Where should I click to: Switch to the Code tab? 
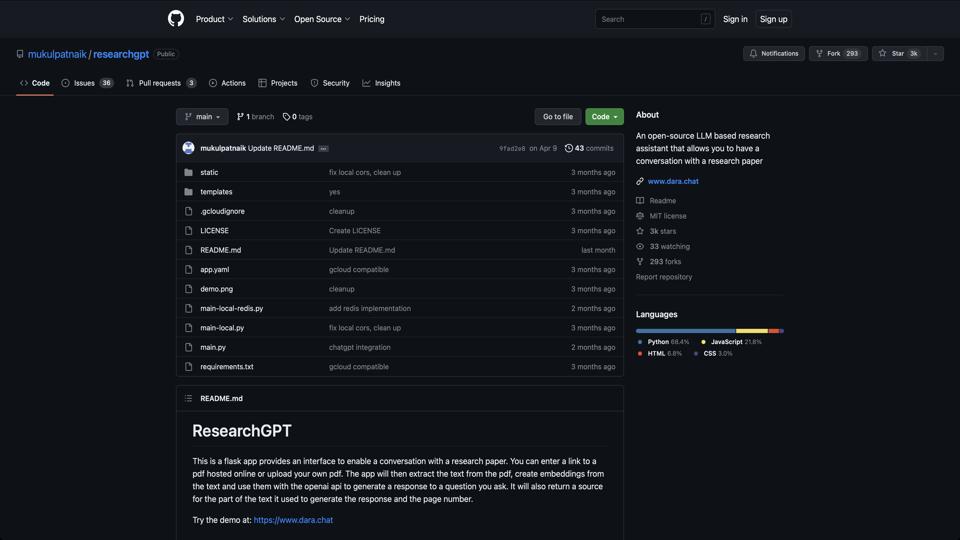tap(35, 83)
